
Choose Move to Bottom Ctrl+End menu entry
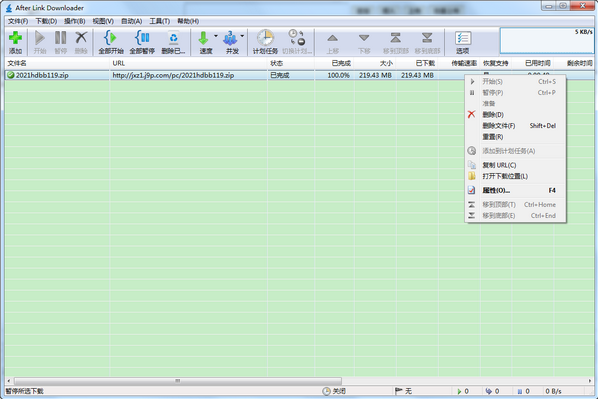[x=515, y=216]
